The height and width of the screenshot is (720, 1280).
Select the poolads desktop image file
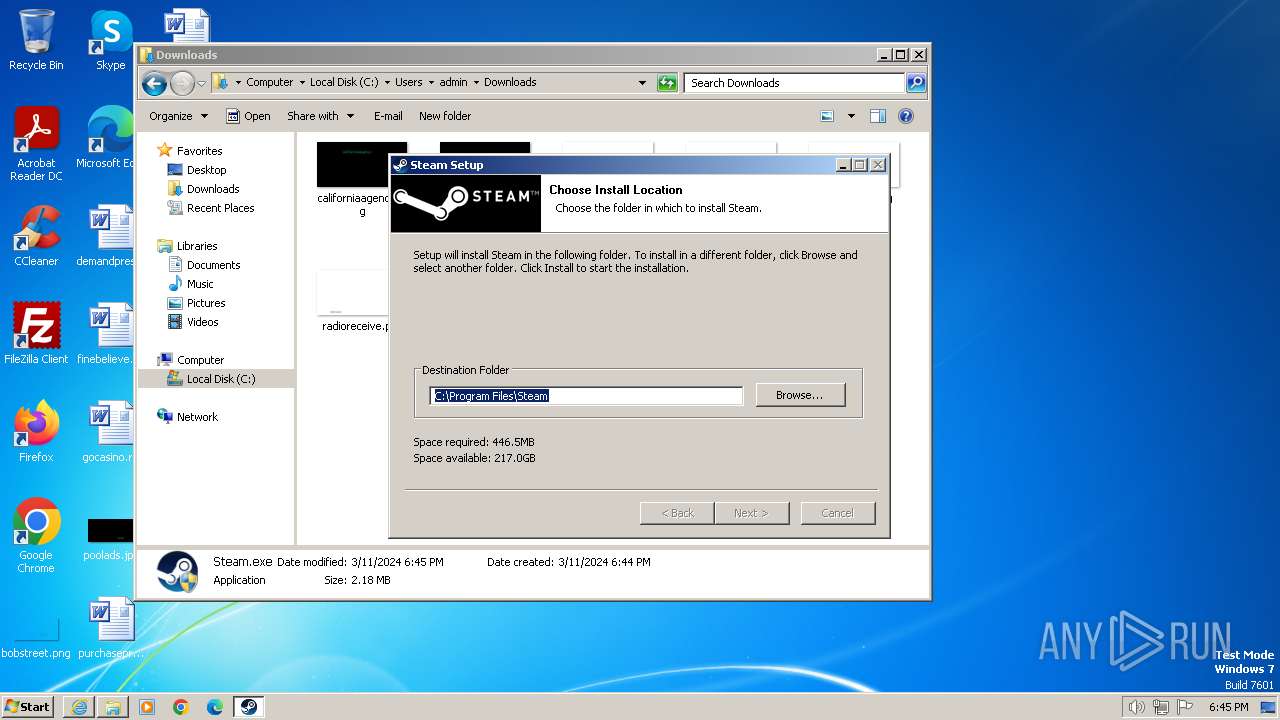tap(110, 538)
